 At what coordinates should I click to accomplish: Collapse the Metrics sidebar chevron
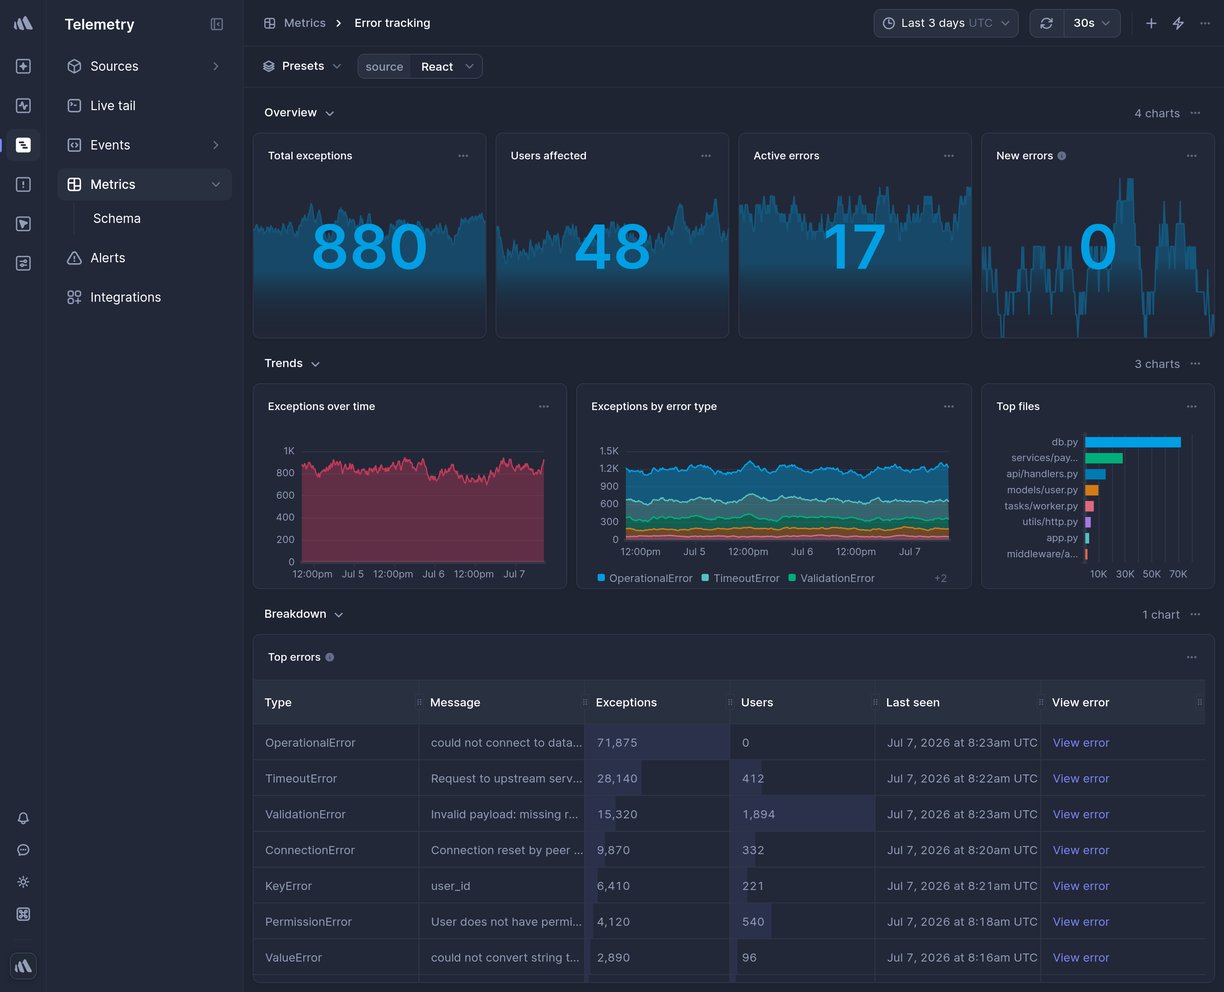215,184
